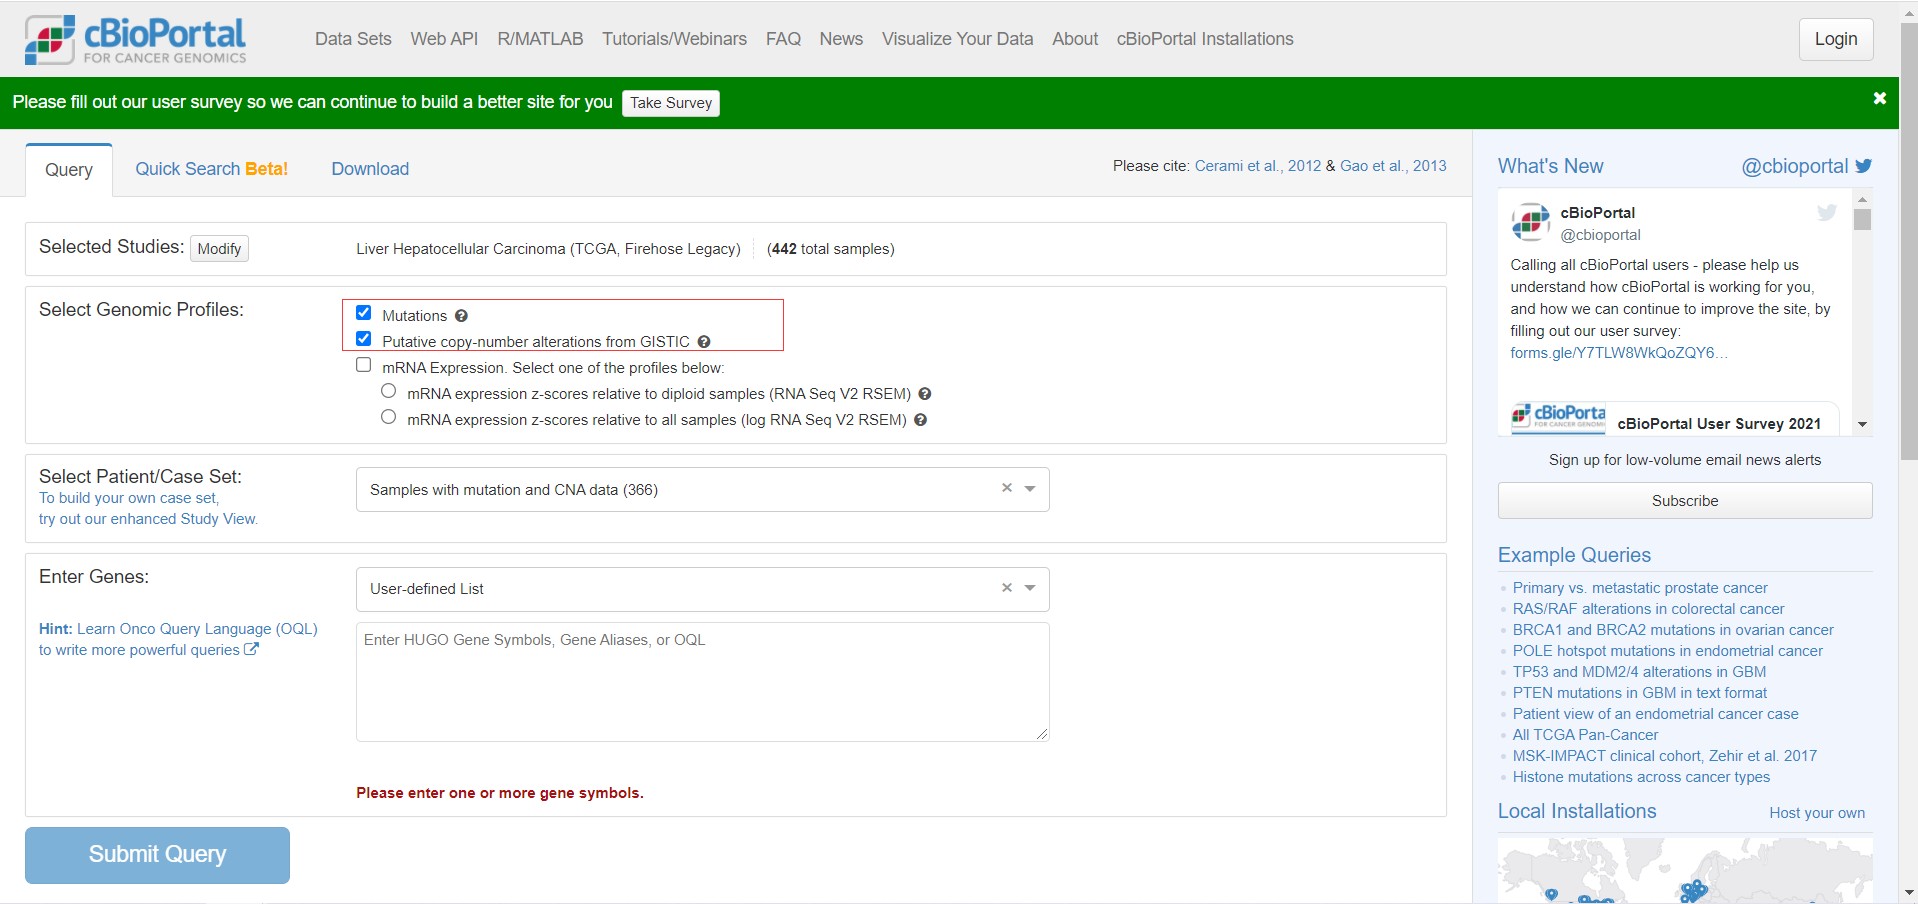The image size is (1918, 904).
Task: Enable the mRNA Expression checkbox
Action: (x=364, y=365)
